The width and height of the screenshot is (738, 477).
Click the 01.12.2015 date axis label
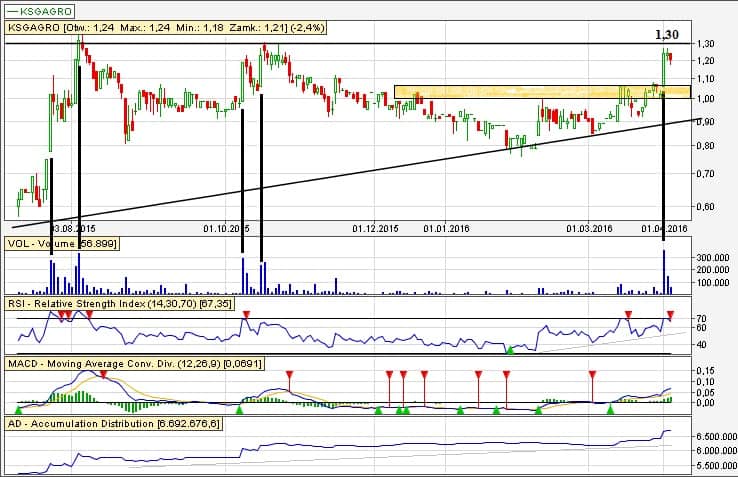(x=375, y=229)
